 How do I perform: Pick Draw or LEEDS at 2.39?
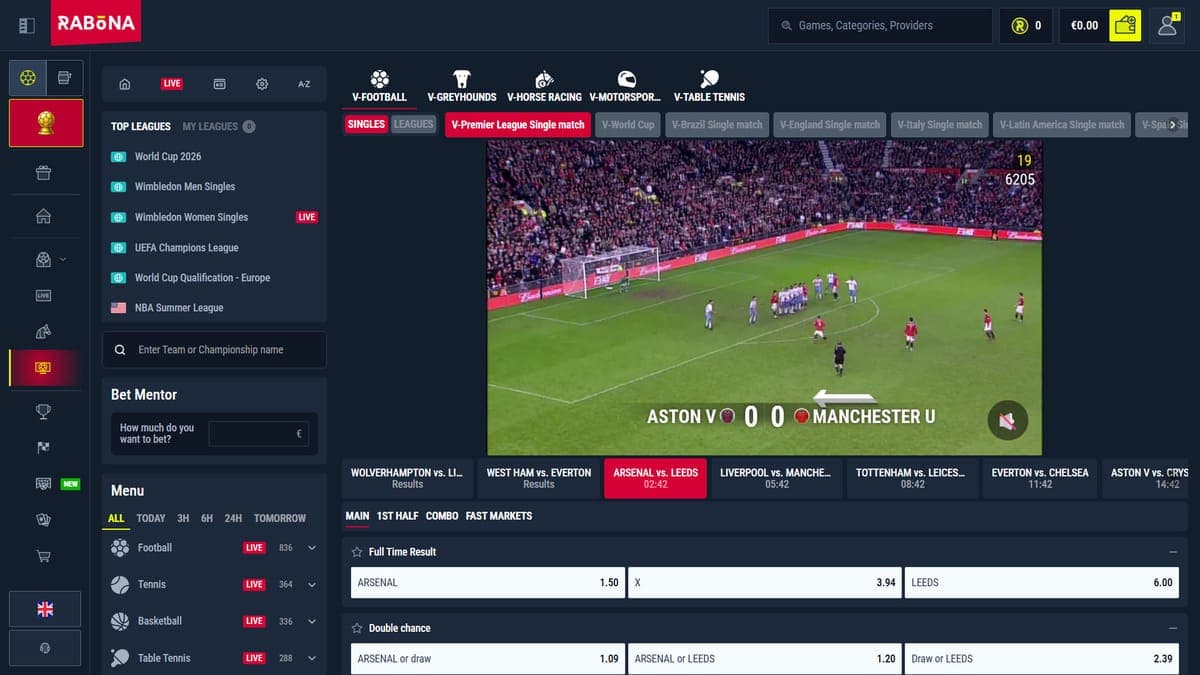click(x=1042, y=659)
